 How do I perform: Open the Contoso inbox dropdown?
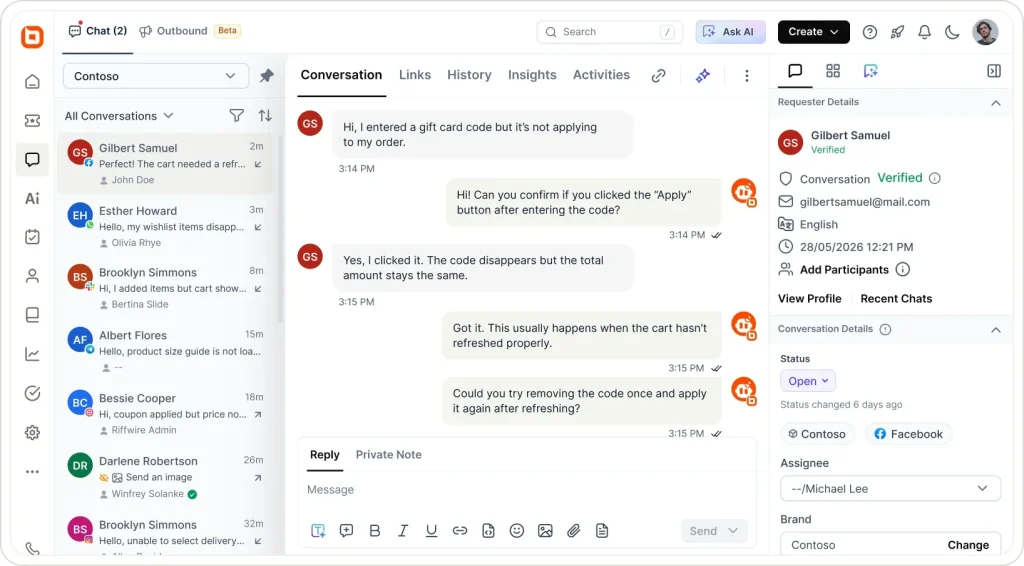[x=155, y=76]
